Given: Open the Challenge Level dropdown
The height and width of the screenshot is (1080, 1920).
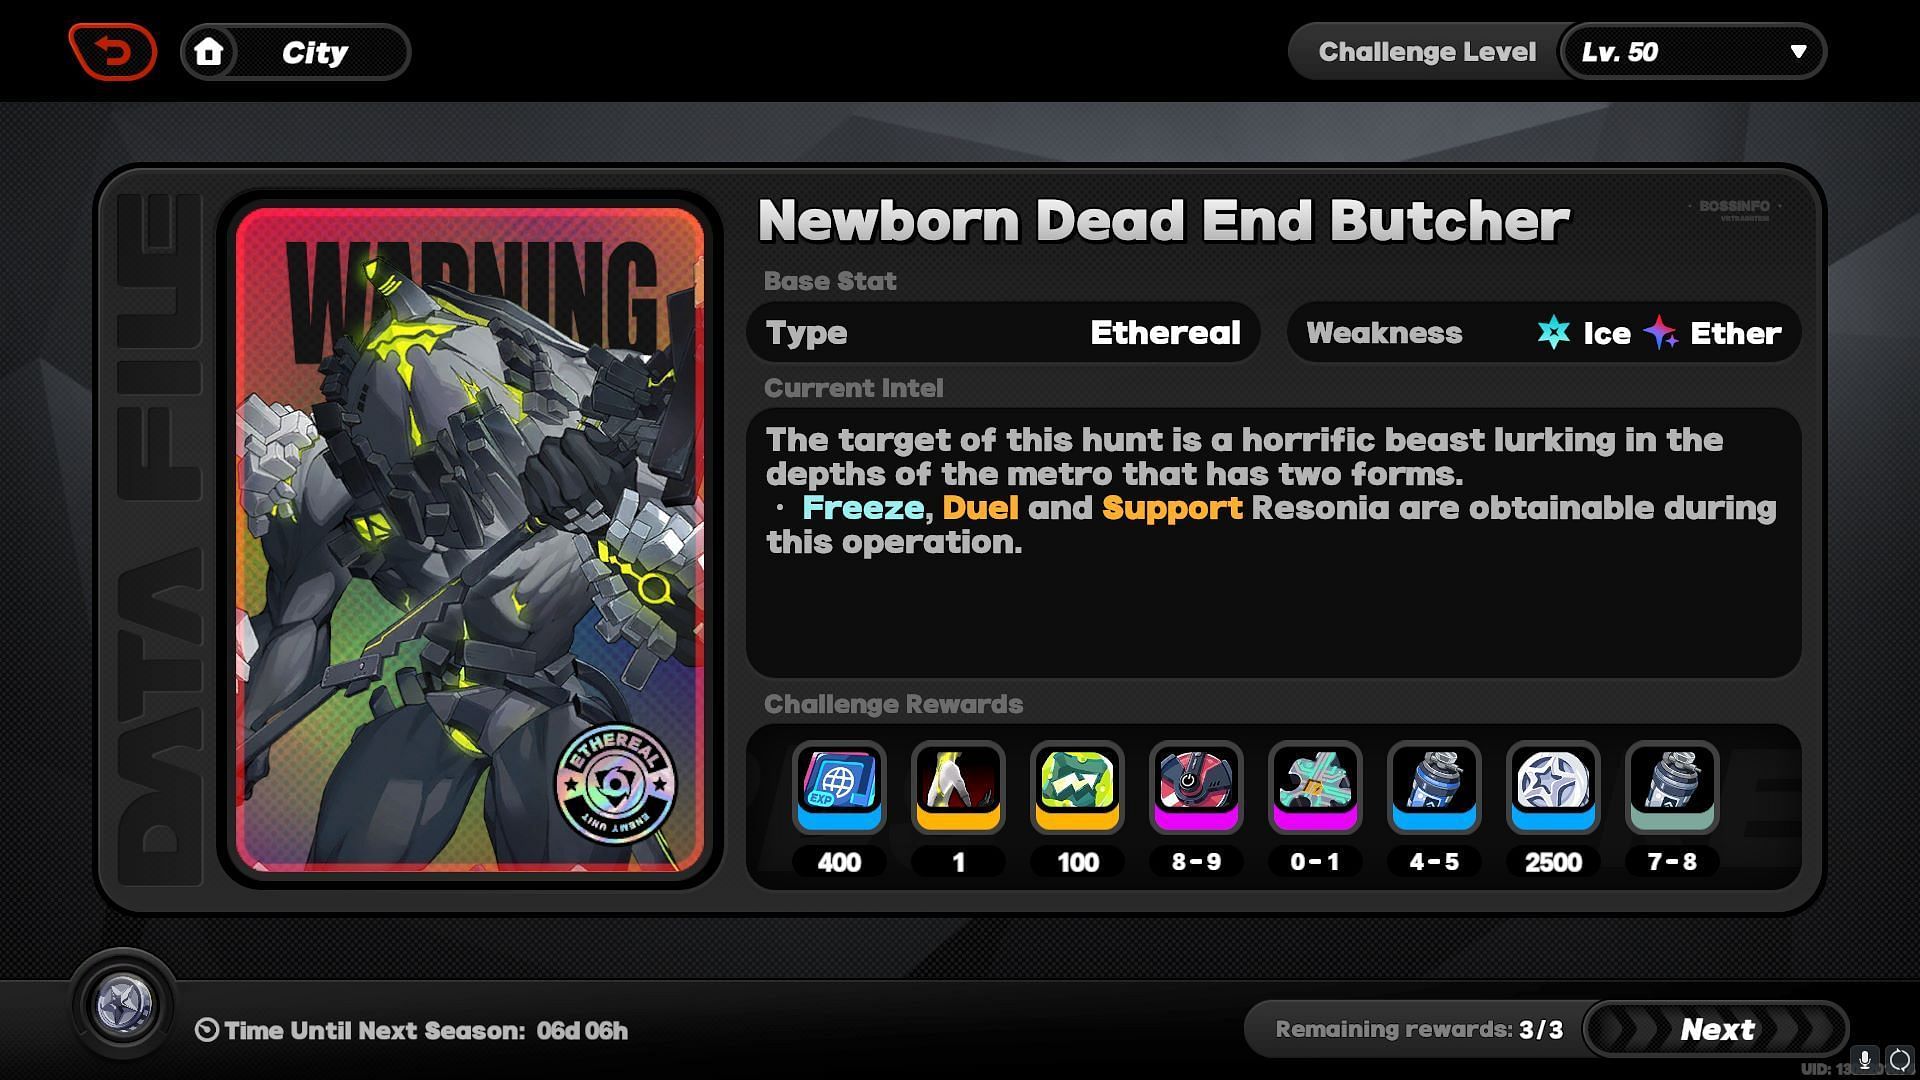Looking at the screenshot, I should point(1693,52).
